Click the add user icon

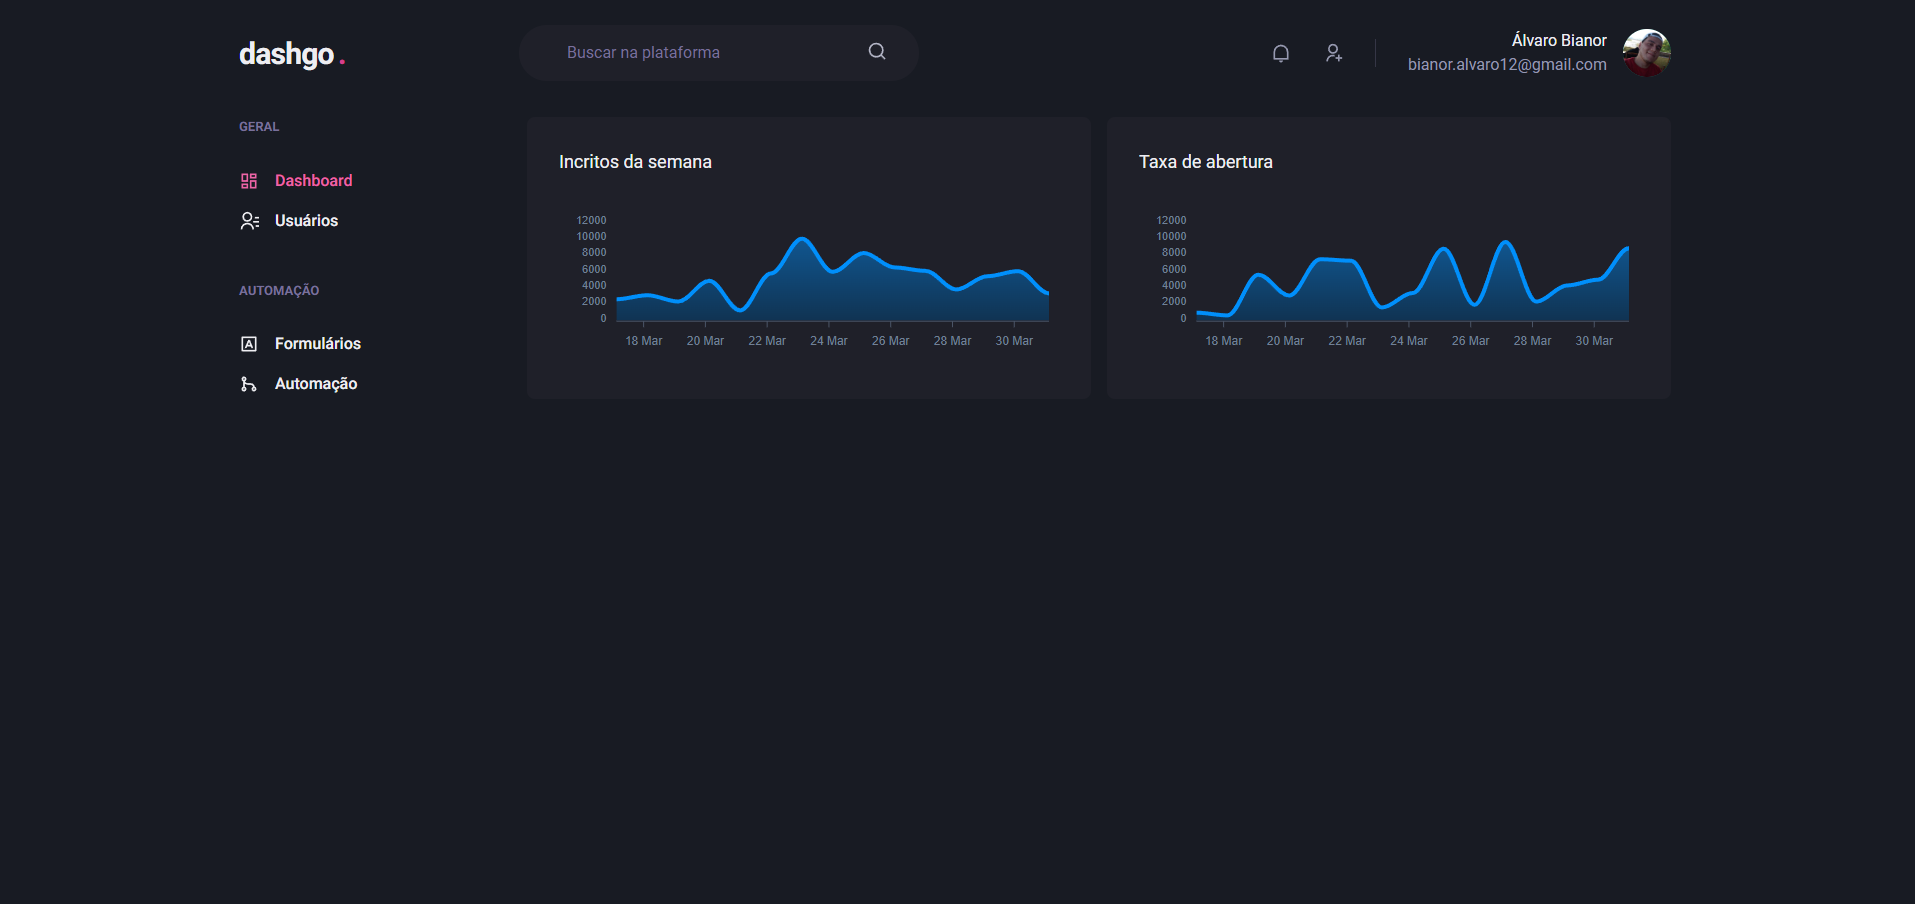(1333, 53)
